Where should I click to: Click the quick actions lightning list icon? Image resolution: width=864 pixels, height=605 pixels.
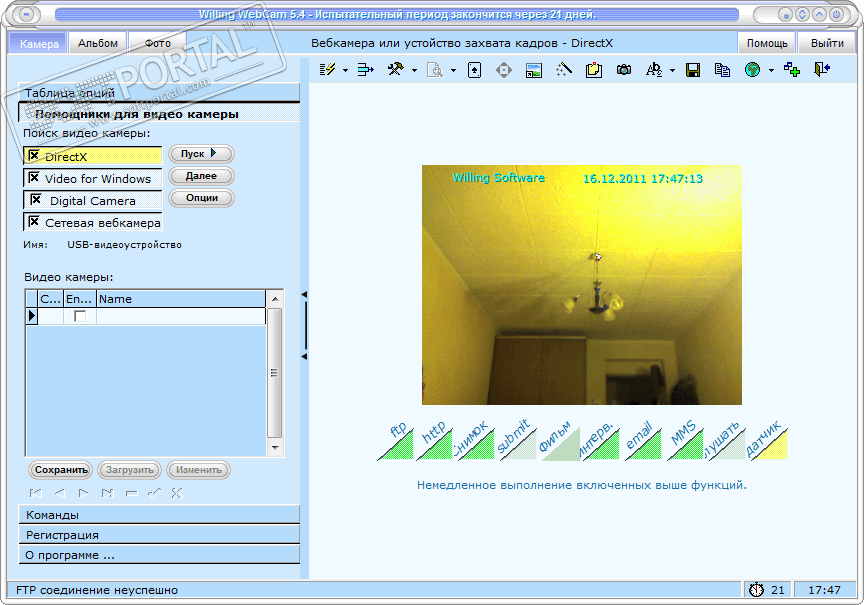click(x=327, y=69)
